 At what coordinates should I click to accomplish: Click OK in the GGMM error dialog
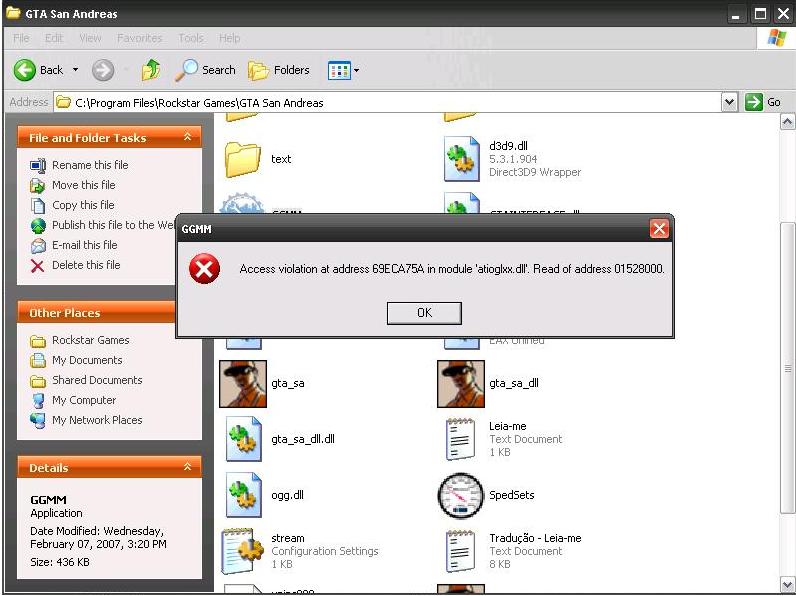tap(424, 313)
